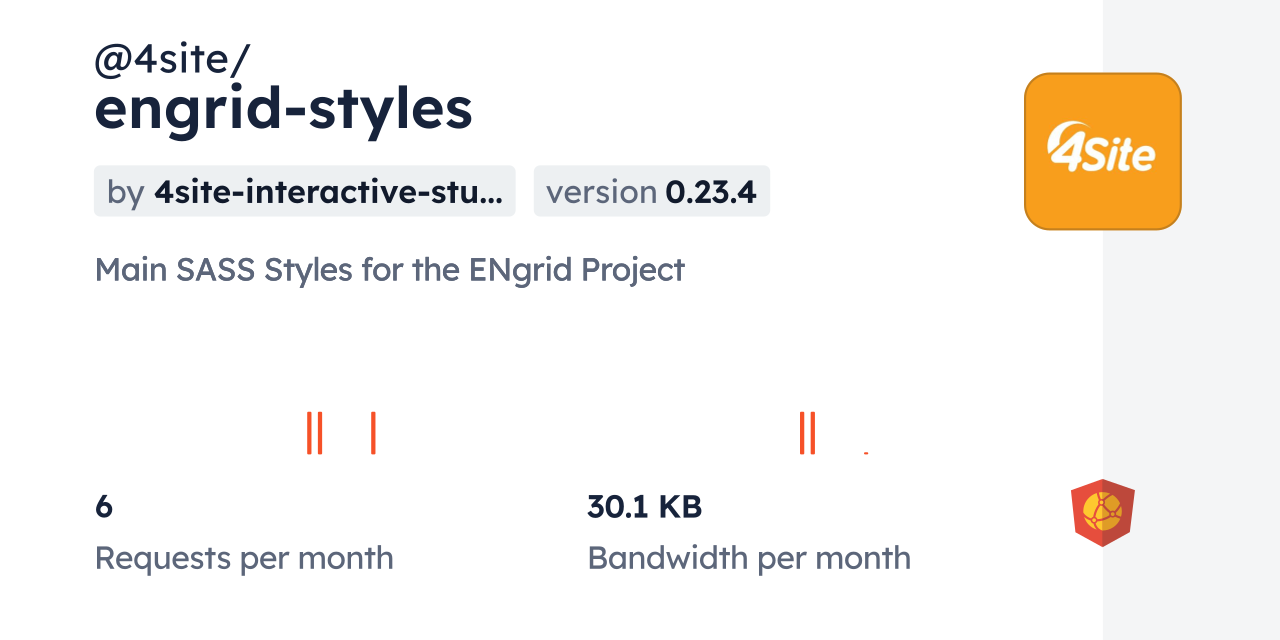This screenshot has width=1280, height=640.
Task: Click the tiny orange dot in bandwidth chart
Action: (x=866, y=453)
